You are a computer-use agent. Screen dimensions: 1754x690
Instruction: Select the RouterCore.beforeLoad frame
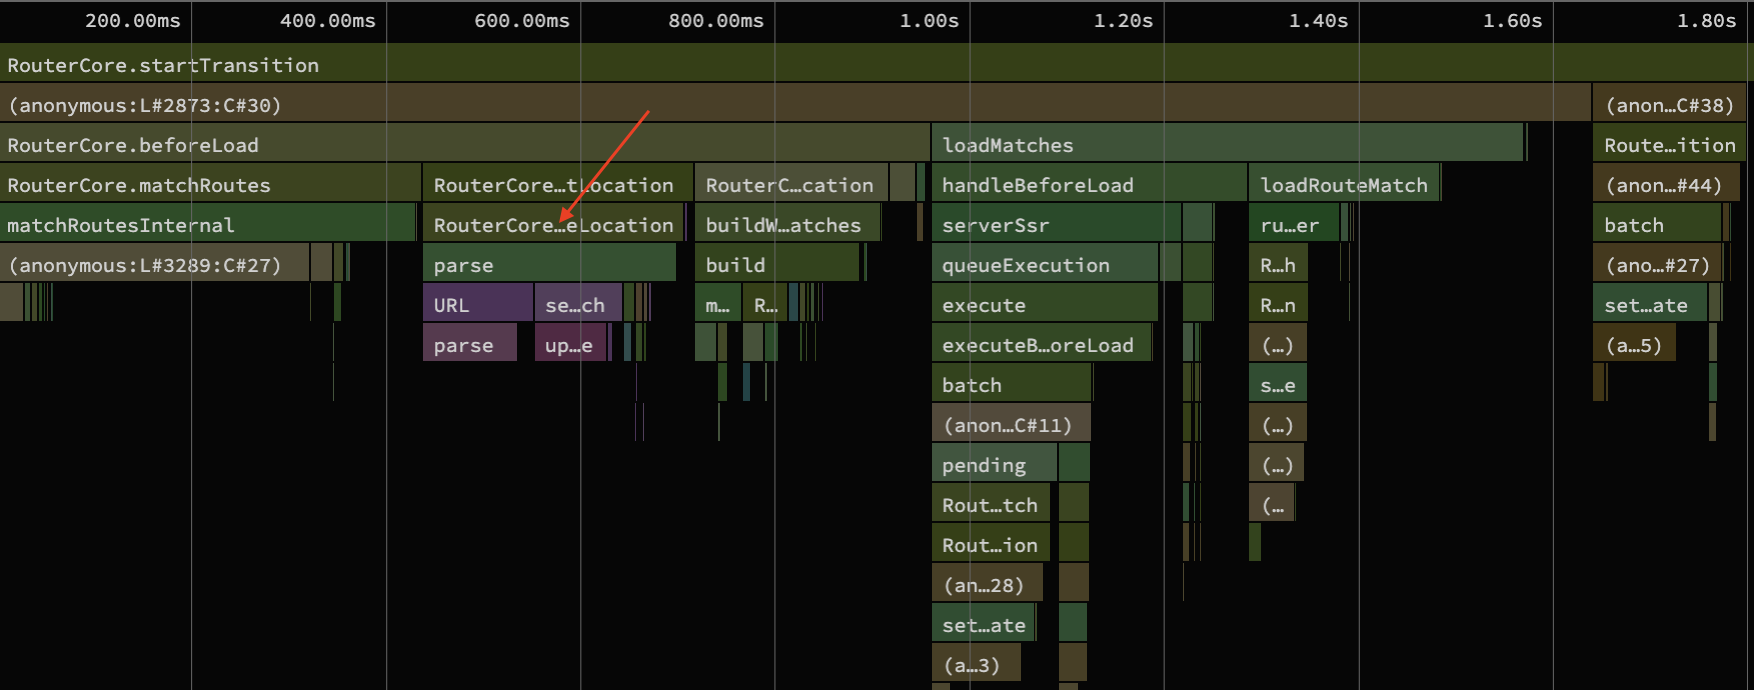[464, 144]
